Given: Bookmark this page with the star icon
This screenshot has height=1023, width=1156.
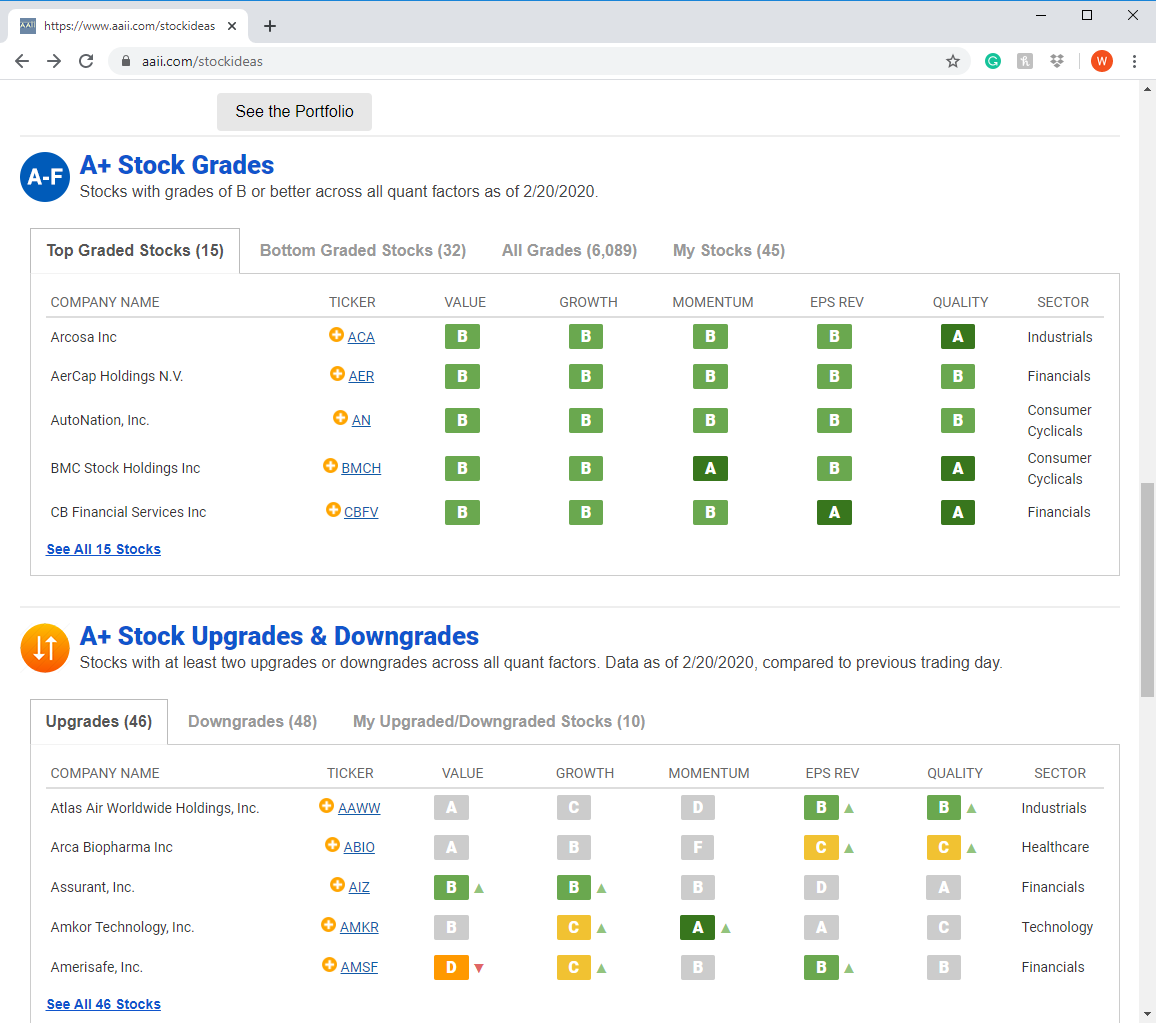Looking at the screenshot, I should 953,61.
